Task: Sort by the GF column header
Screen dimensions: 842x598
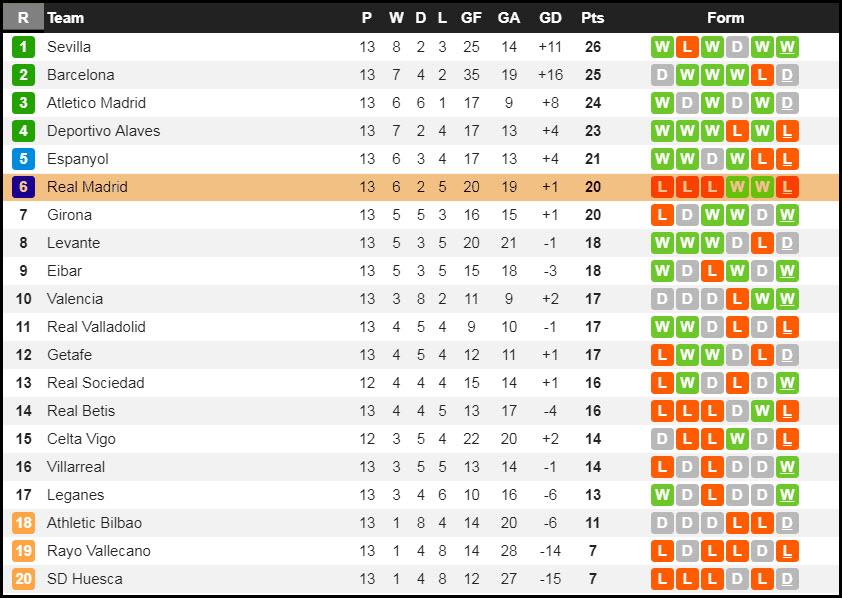Action: pos(471,18)
